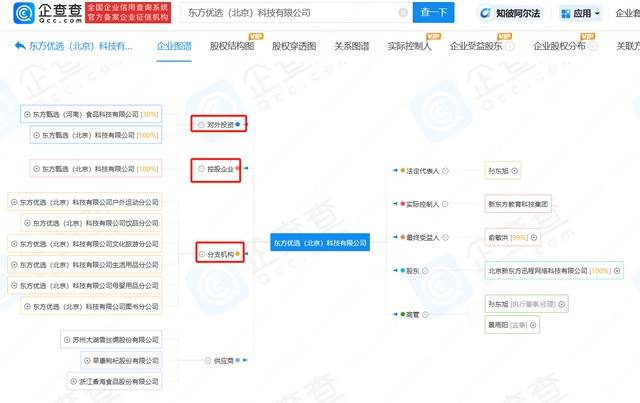Click the circle icon before 苏州太湖雪丝绸股份有限公司
Screen dimensions: 640x403
pos(67,340)
